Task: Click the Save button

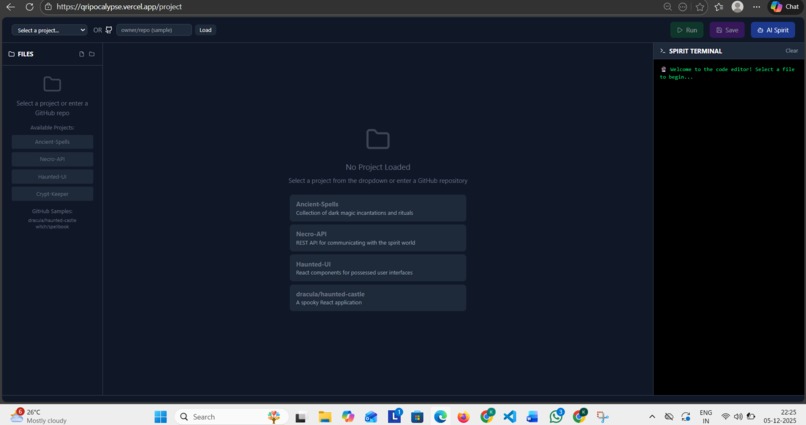Action: coord(727,30)
